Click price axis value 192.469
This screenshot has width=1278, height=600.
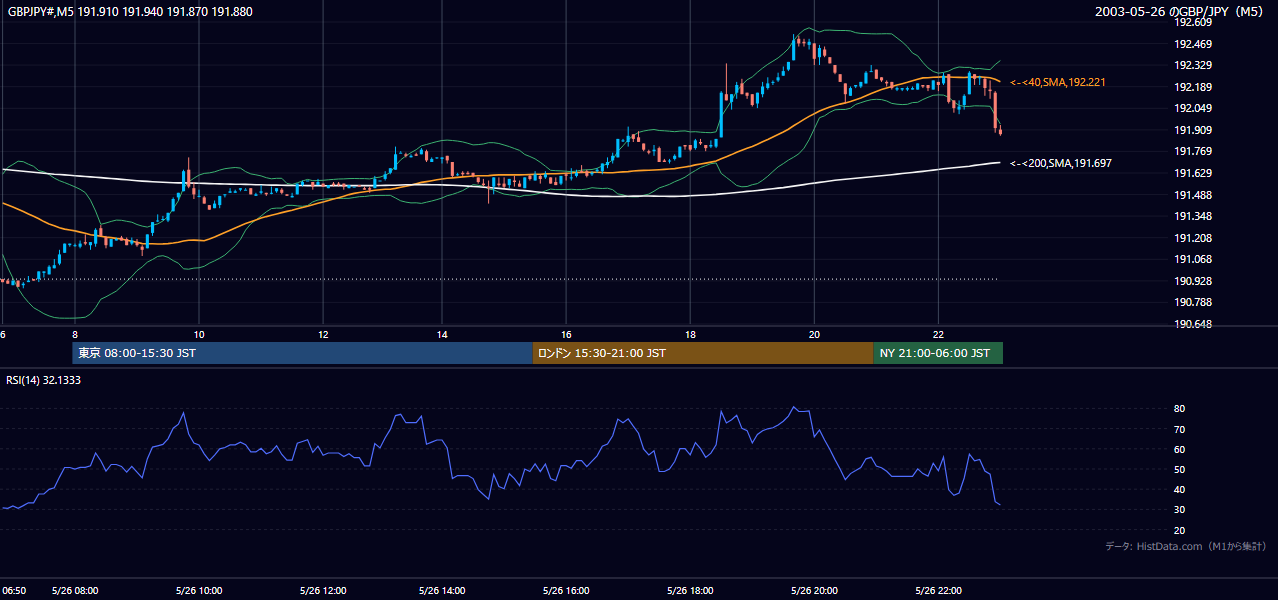(x=1193, y=44)
